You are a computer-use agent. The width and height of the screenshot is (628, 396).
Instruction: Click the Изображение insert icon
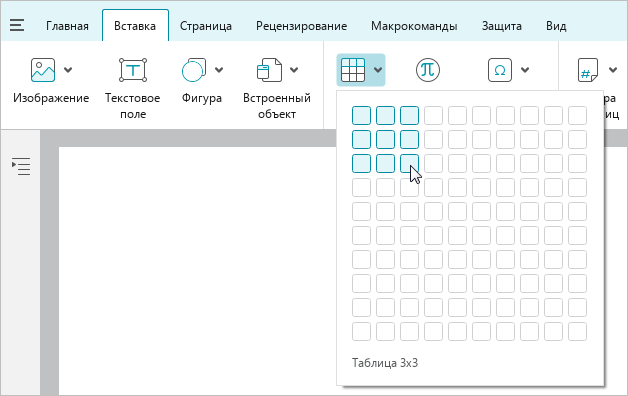point(43,70)
